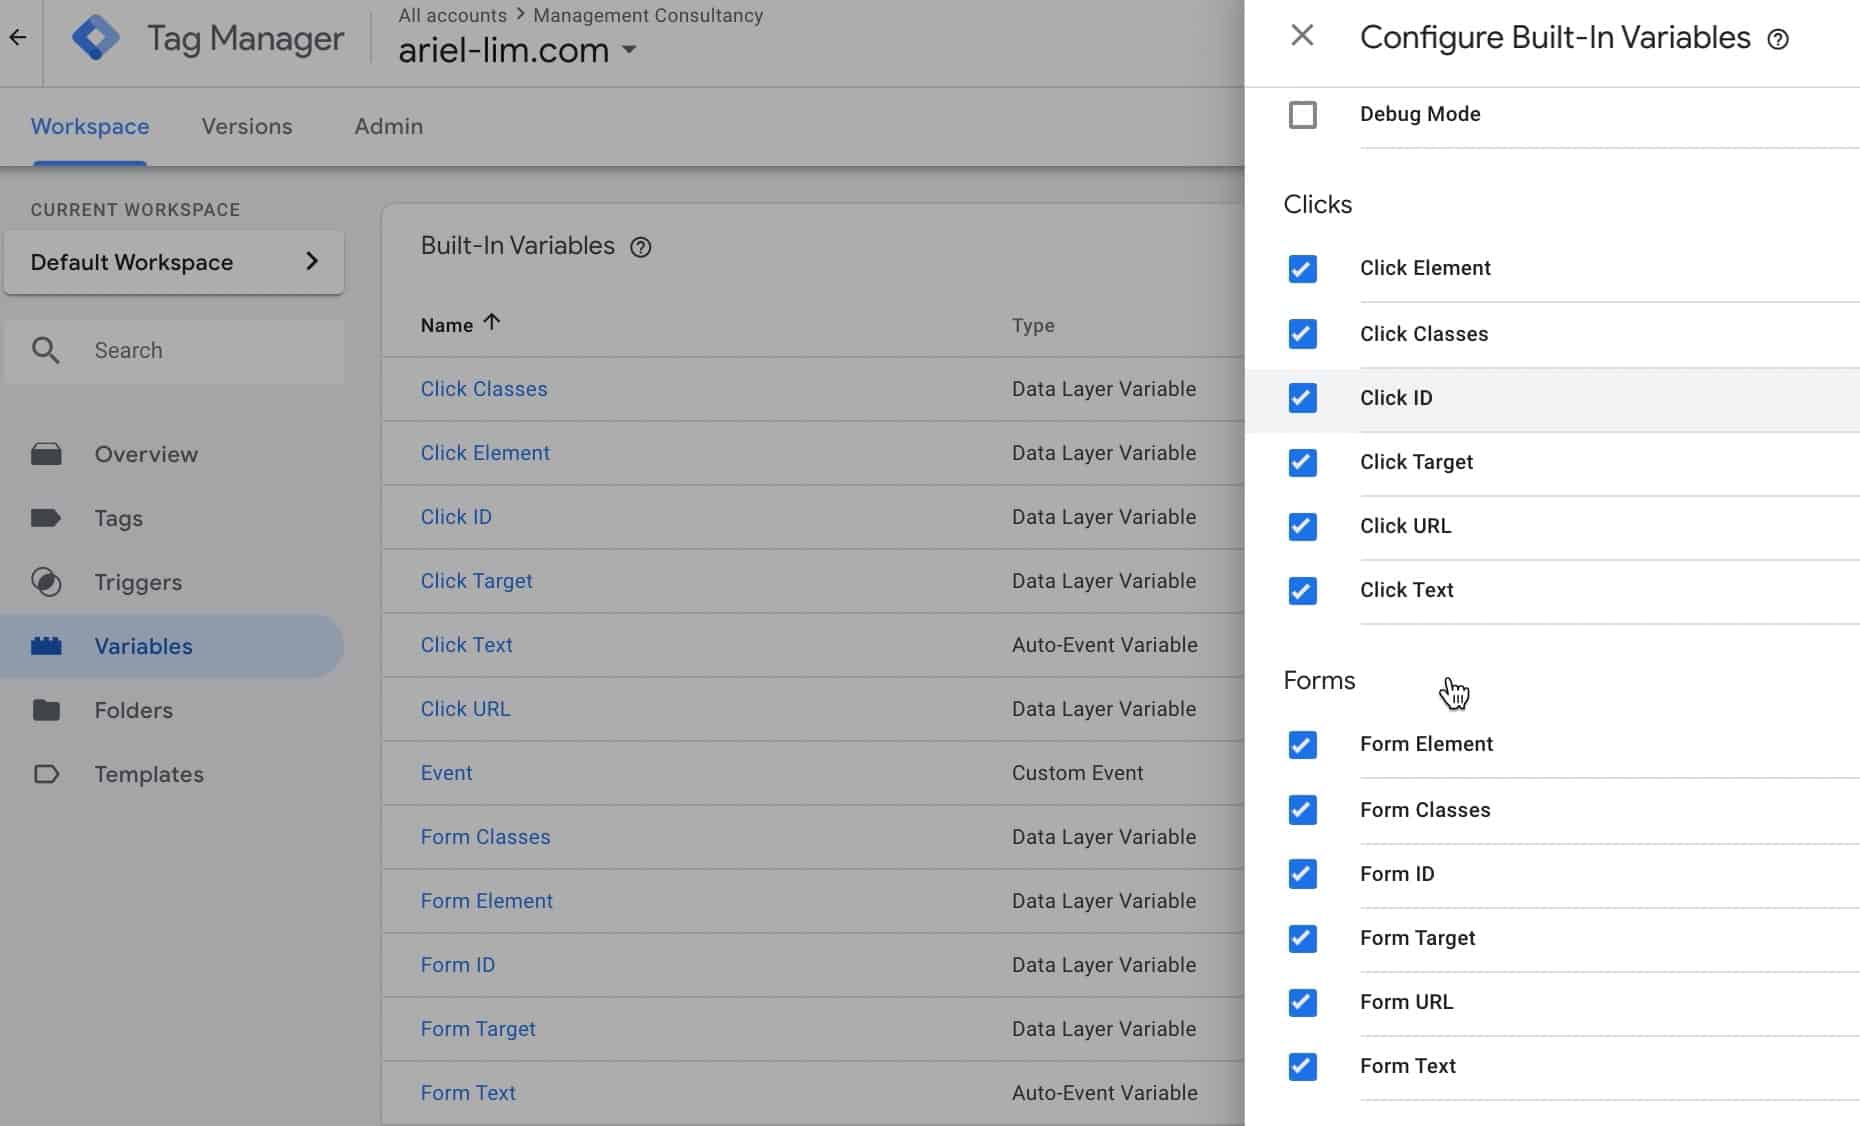Expand the Default Workspace selector
The height and width of the screenshot is (1126, 1860).
(x=174, y=262)
